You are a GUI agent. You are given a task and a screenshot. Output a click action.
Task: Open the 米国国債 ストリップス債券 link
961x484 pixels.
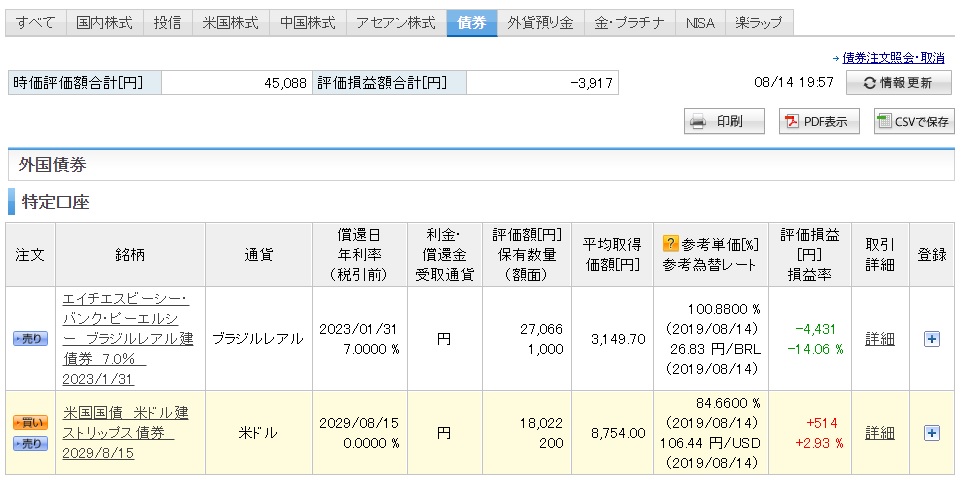(x=125, y=433)
